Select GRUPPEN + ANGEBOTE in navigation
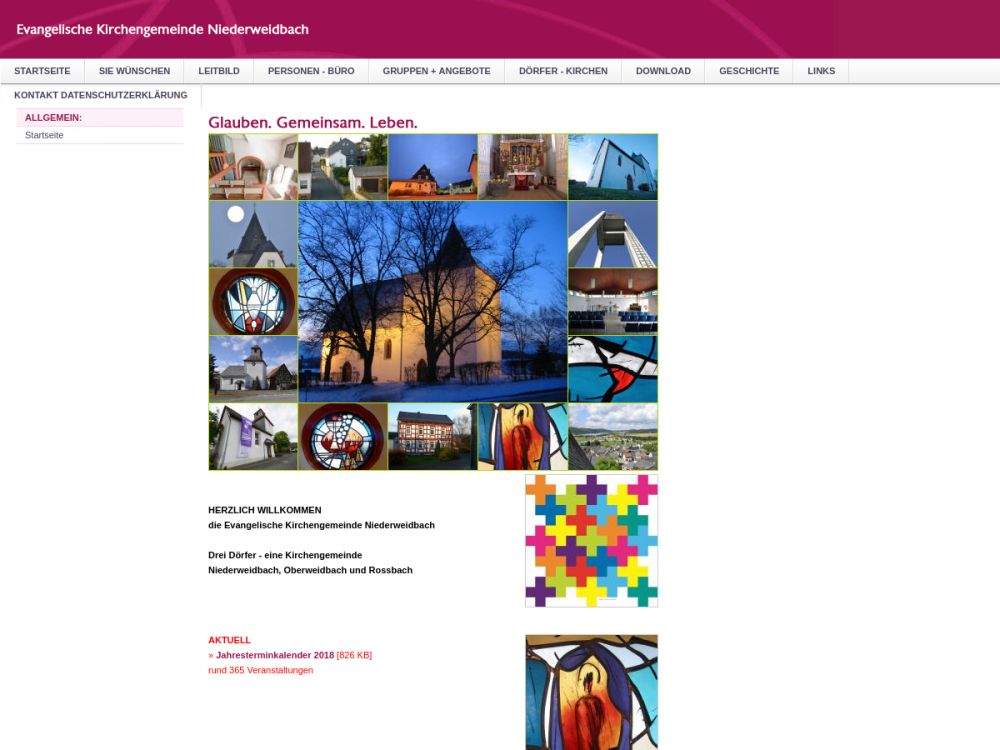This screenshot has width=1000, height=750. [436, 71]
